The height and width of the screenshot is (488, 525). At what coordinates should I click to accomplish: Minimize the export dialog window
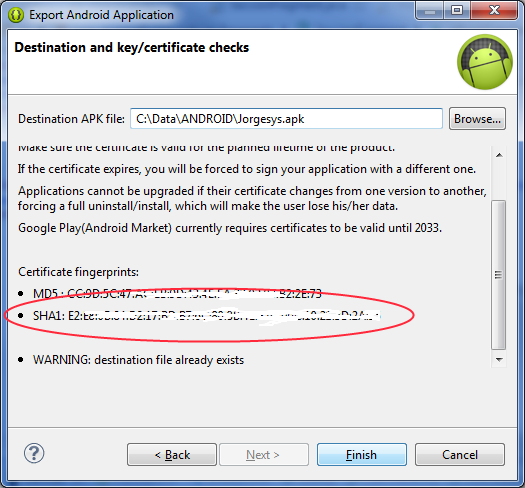coord(430,11)
